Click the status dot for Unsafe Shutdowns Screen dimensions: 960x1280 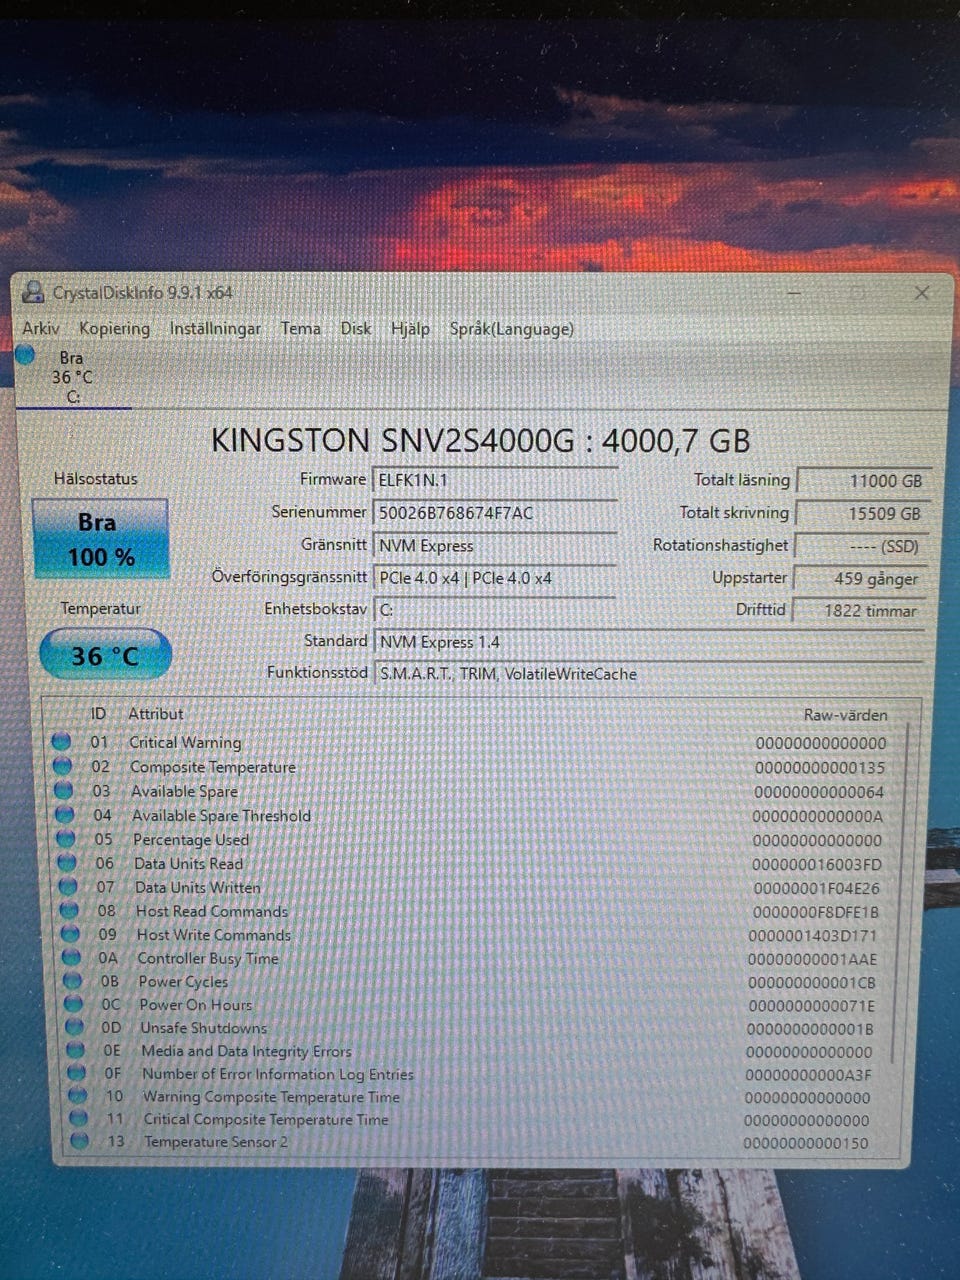click(x=75, y=1027)
